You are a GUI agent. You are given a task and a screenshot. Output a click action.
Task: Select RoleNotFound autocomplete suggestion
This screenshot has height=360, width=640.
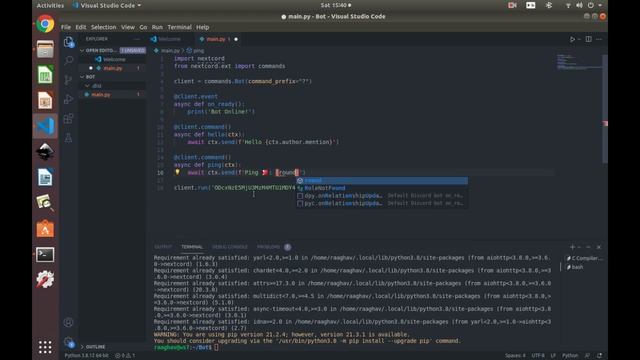tap(382, 188)
